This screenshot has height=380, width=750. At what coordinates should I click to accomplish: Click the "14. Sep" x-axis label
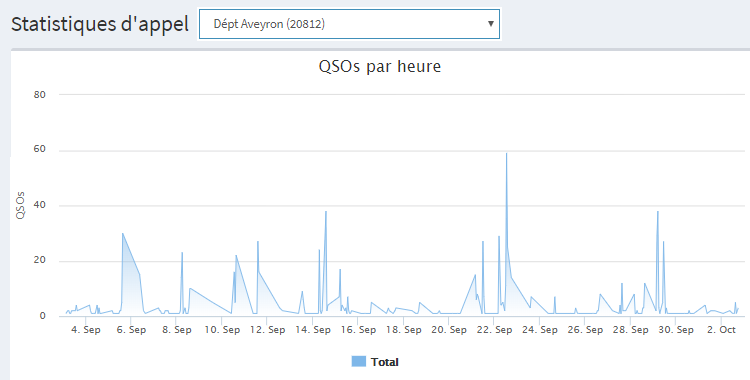(x=313, y=330)
